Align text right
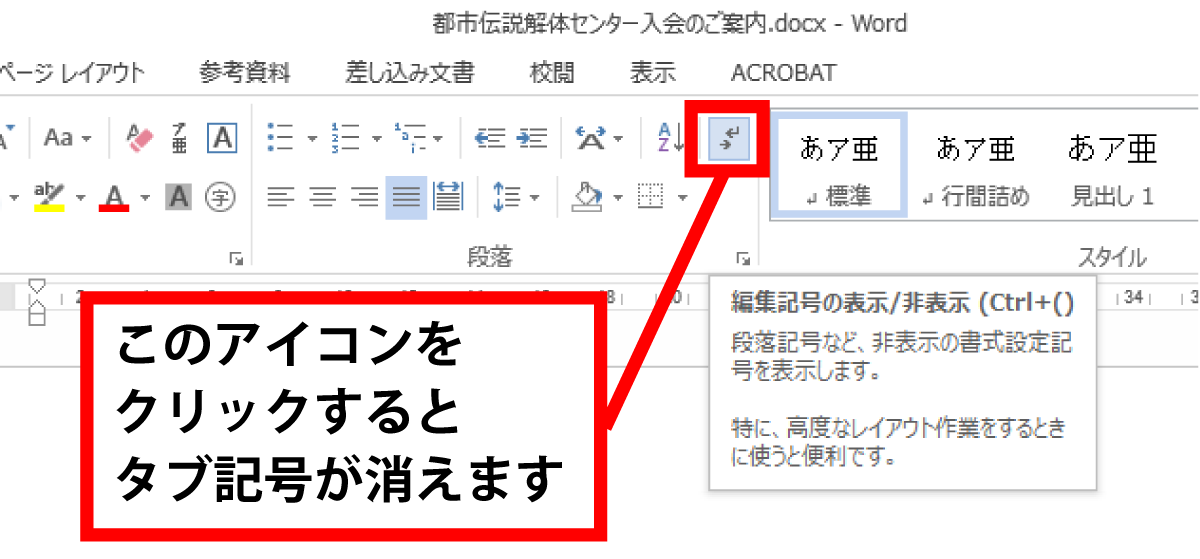Screen dimensions: 1200x559 click(365, 197)
